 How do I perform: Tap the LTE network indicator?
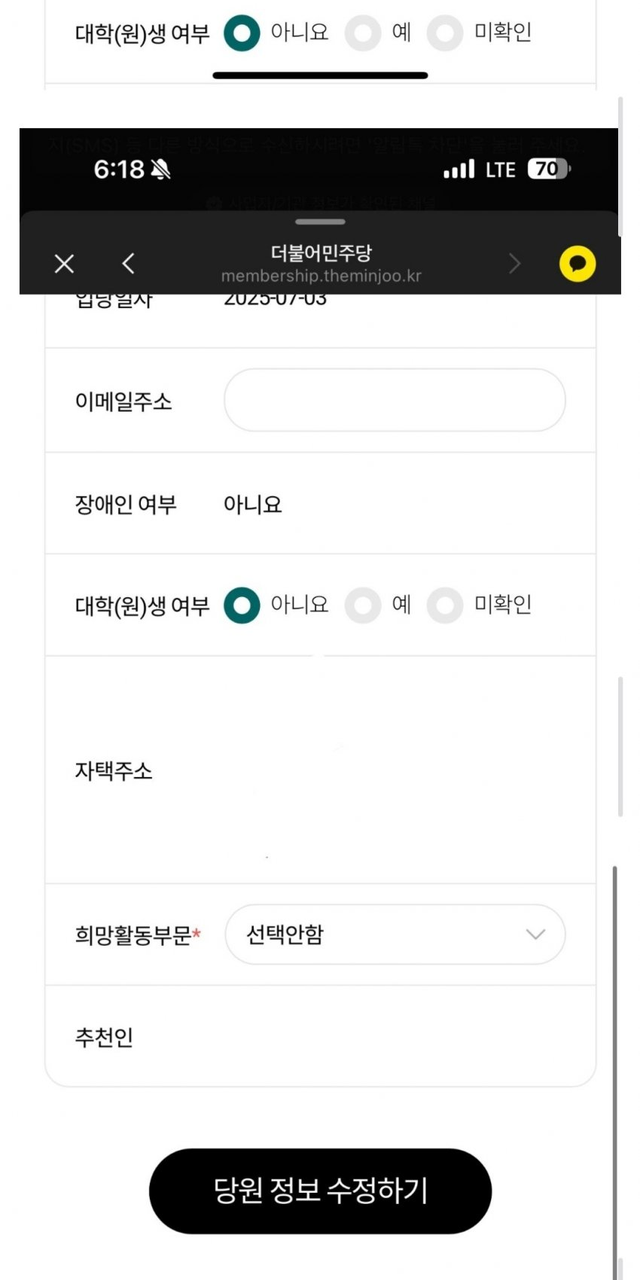pos(500,170)
